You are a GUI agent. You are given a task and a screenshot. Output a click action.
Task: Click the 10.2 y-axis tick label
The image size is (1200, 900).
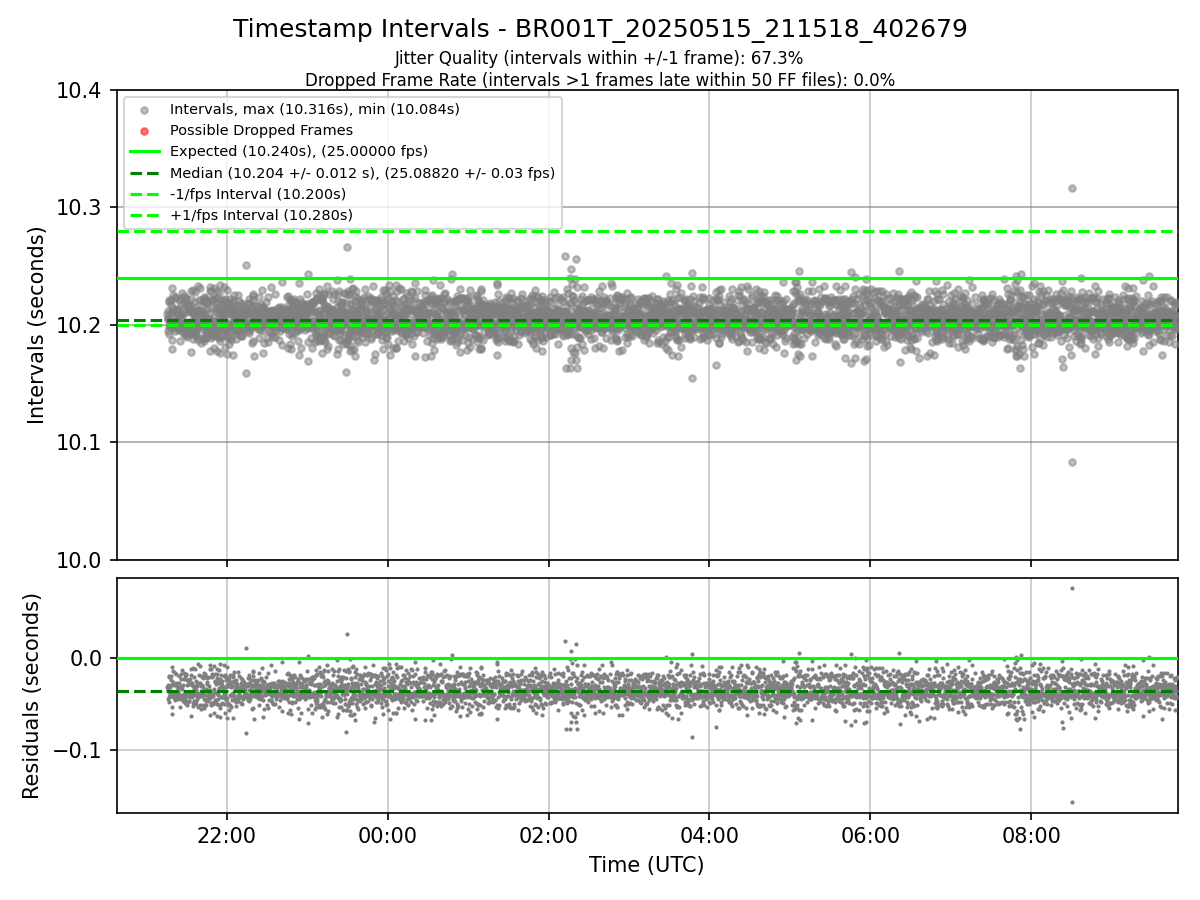coord(79,325)
